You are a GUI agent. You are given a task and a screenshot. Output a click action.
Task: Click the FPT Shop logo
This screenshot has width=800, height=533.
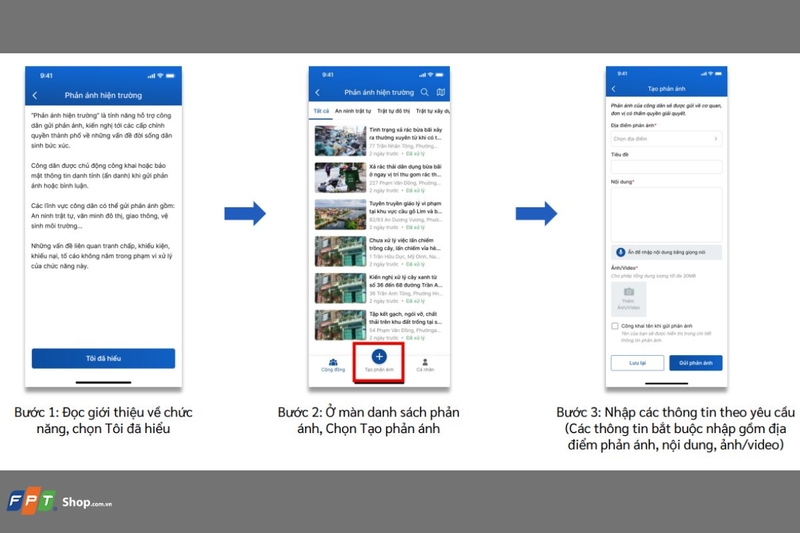pos(59,501)
